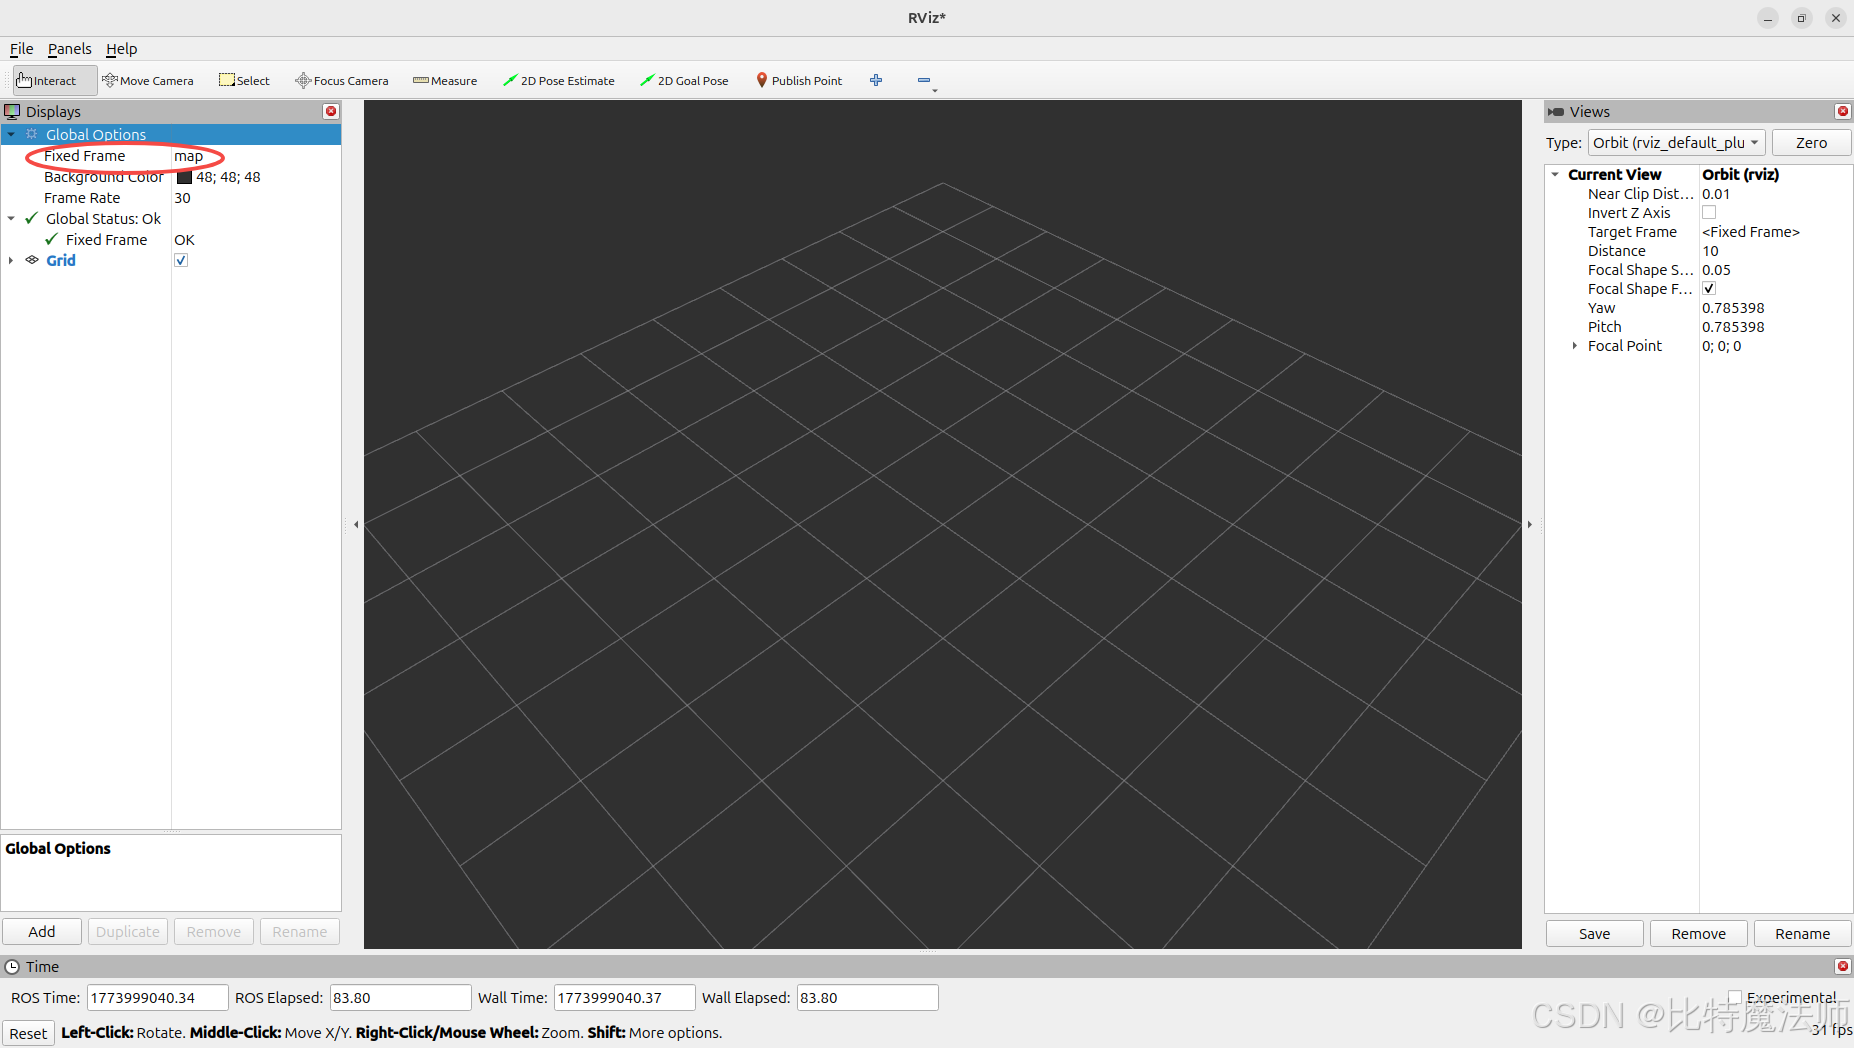Click the Background Color swatch

pyautogui.click(x=184, y=177)
